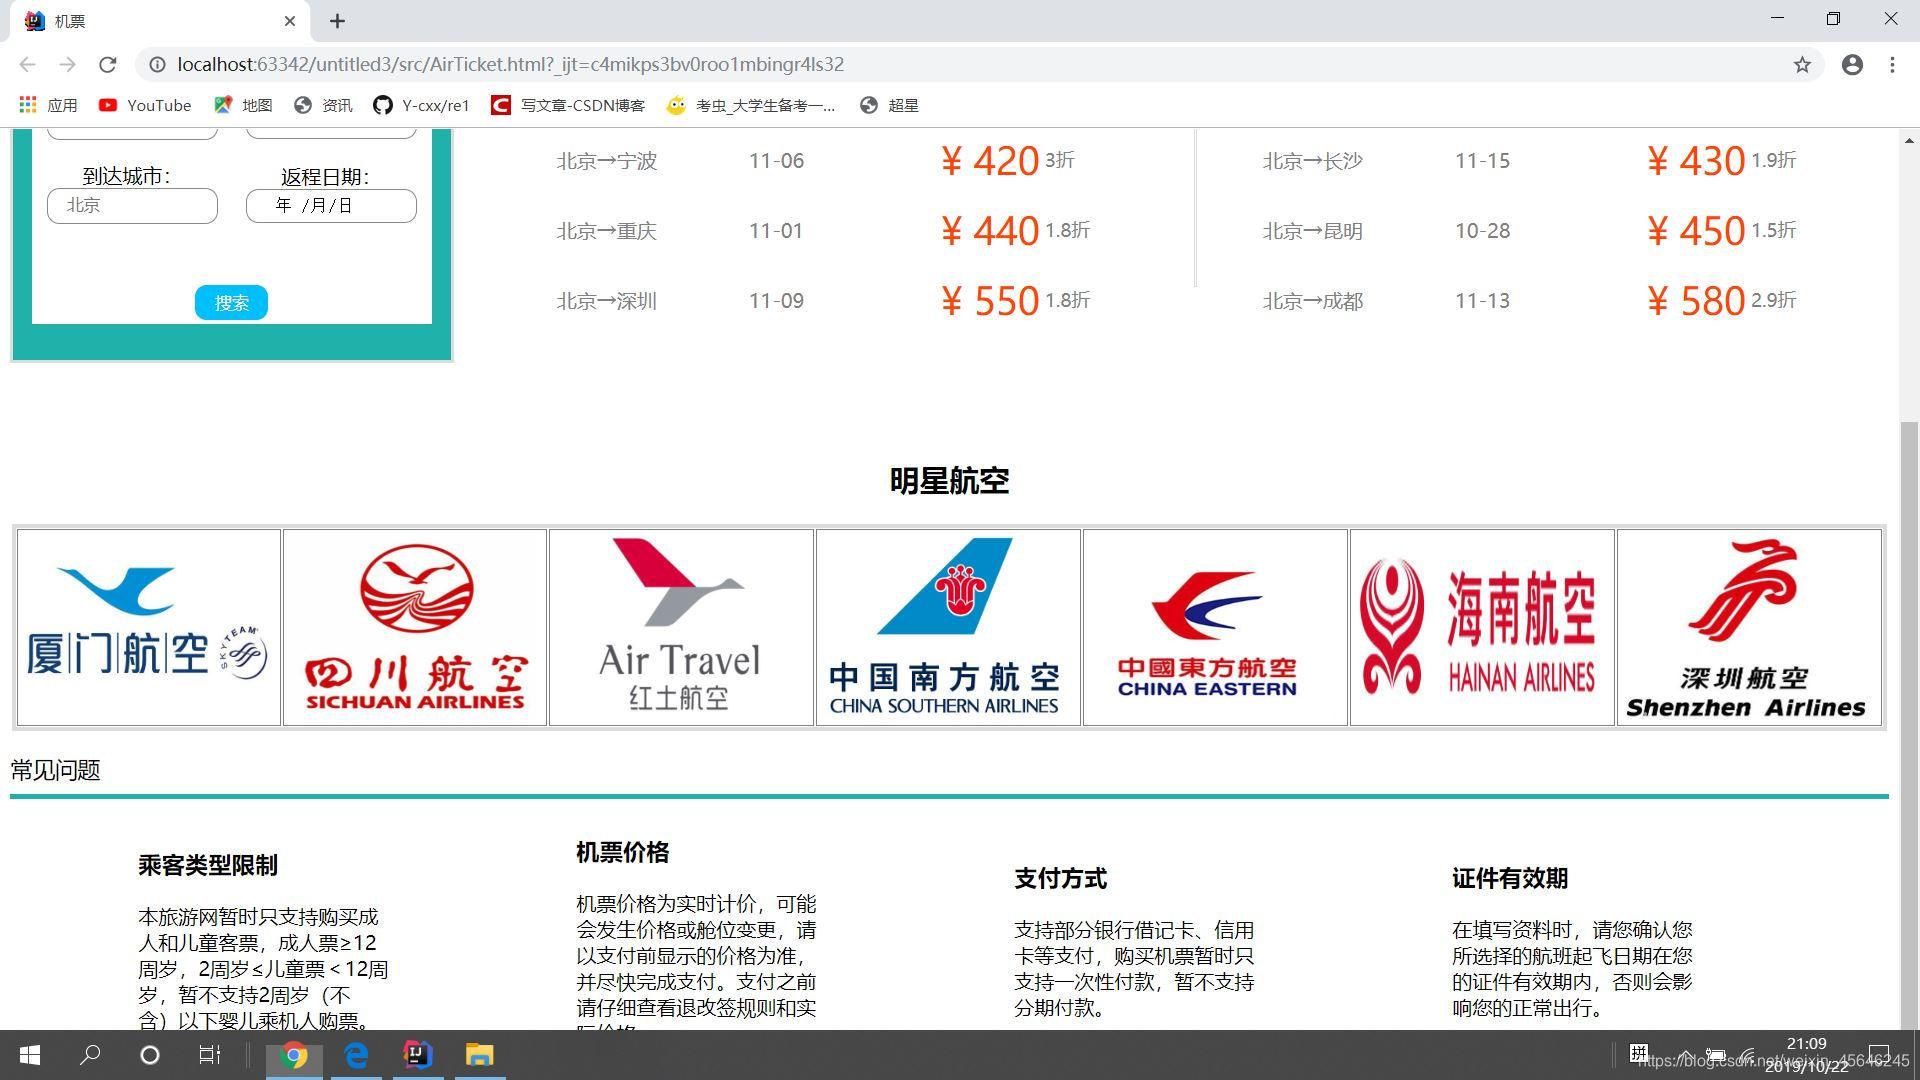Screen dimensions: 1920x1080
Task: Open 资讯 bookmark
Action: tap(323, 105)
